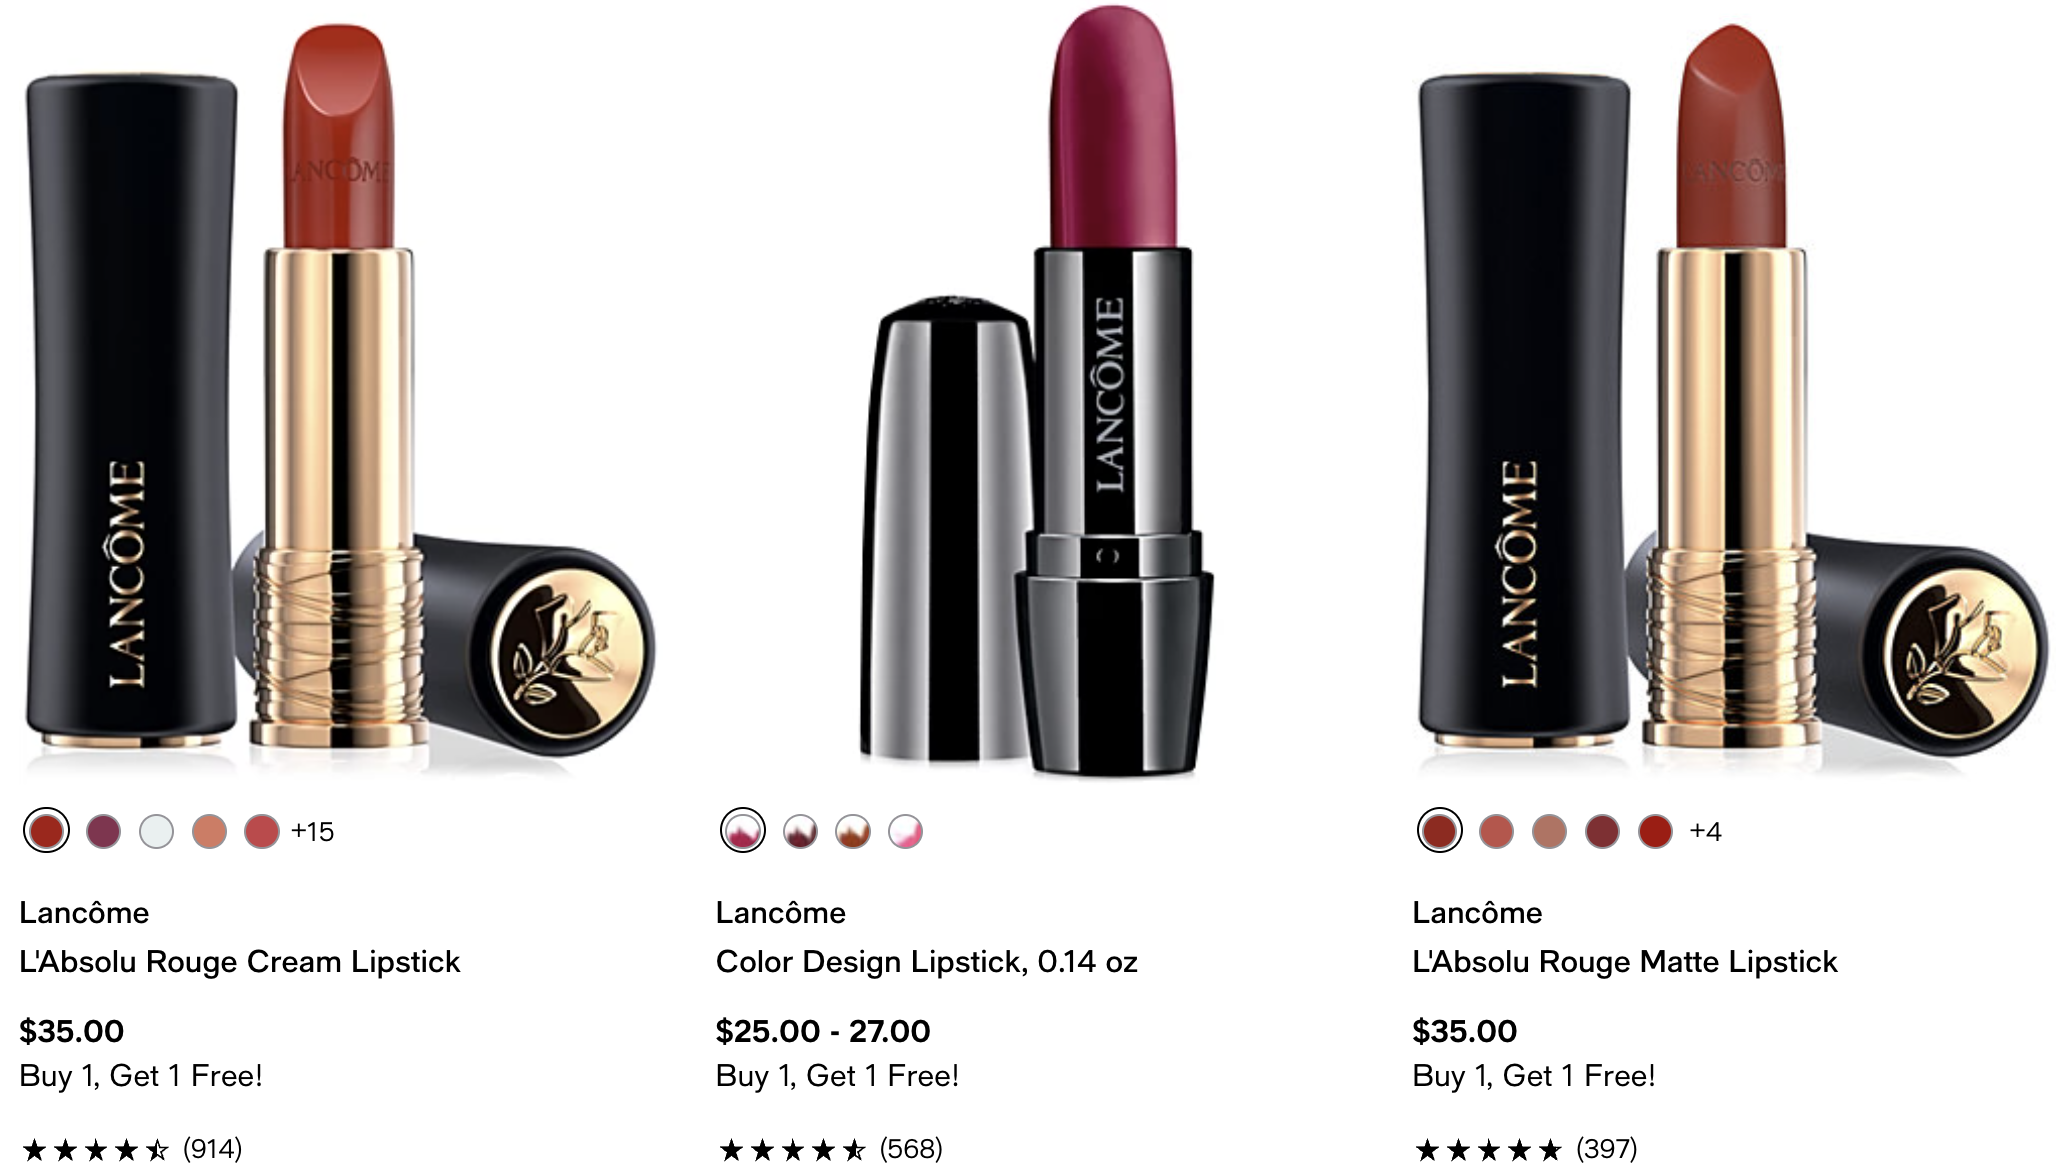The image size is (2058, 1166).
Task: Choose the white swatch for Cream Lipstick
Action: (x=156, y=831)
